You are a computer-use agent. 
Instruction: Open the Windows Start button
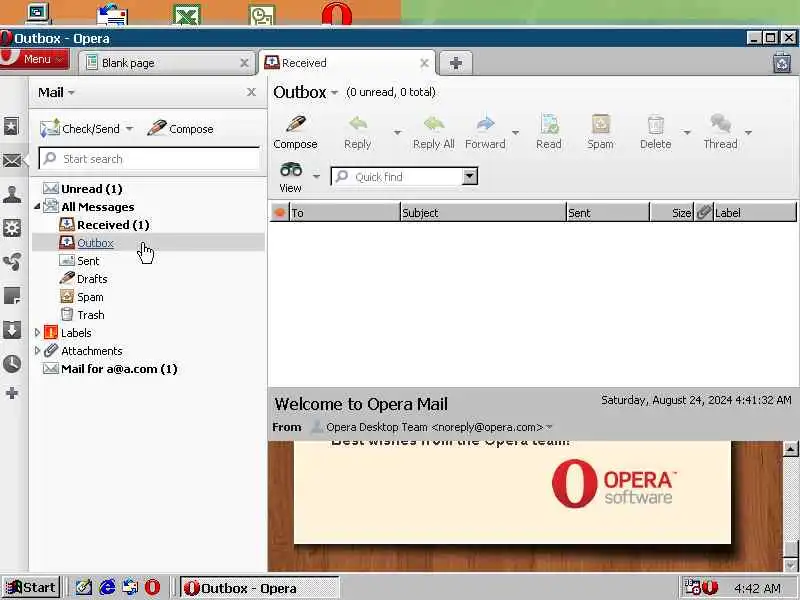31,588
